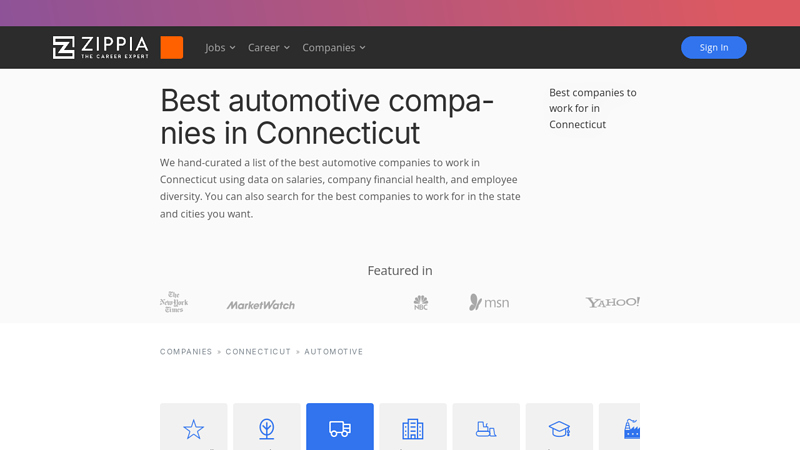Select the factory manufacturing category tile
The width and height of the screenshot is (800, 450).
619,427
